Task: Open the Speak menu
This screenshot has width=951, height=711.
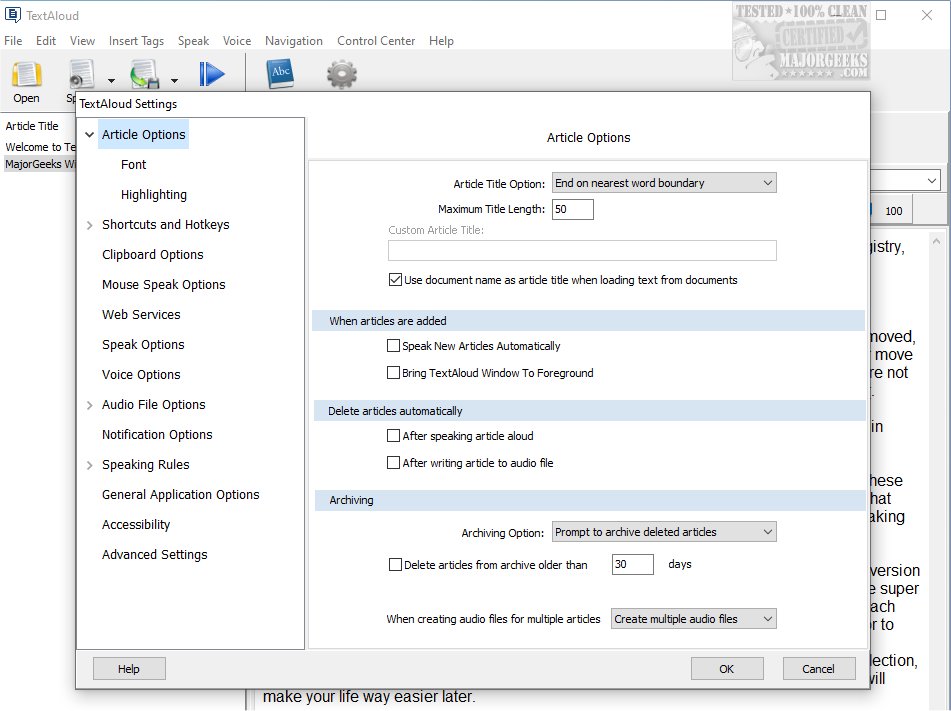Action: pos(193,41)
